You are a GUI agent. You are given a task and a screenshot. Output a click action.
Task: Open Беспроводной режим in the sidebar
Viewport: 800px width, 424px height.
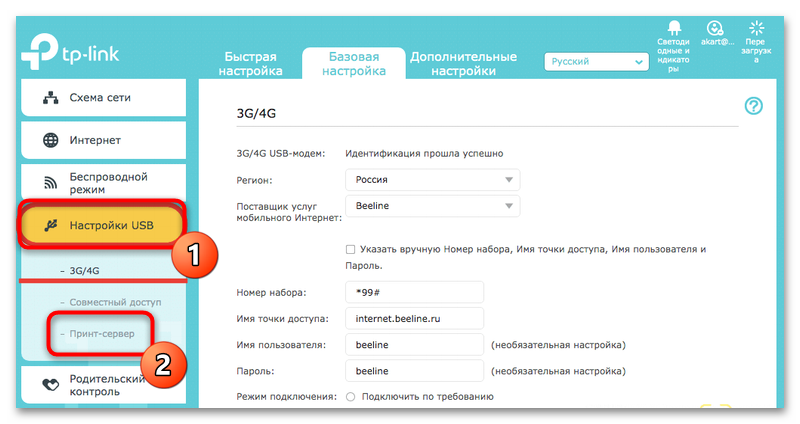104,183
